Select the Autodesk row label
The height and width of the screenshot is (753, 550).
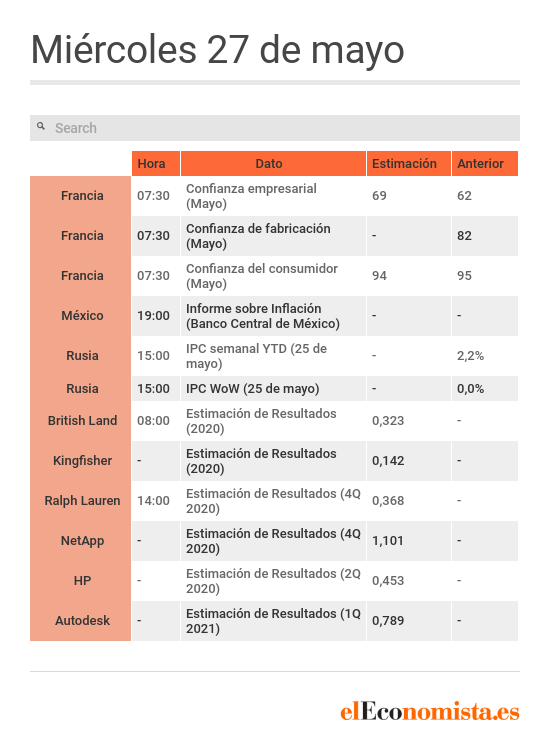(82, 621)
